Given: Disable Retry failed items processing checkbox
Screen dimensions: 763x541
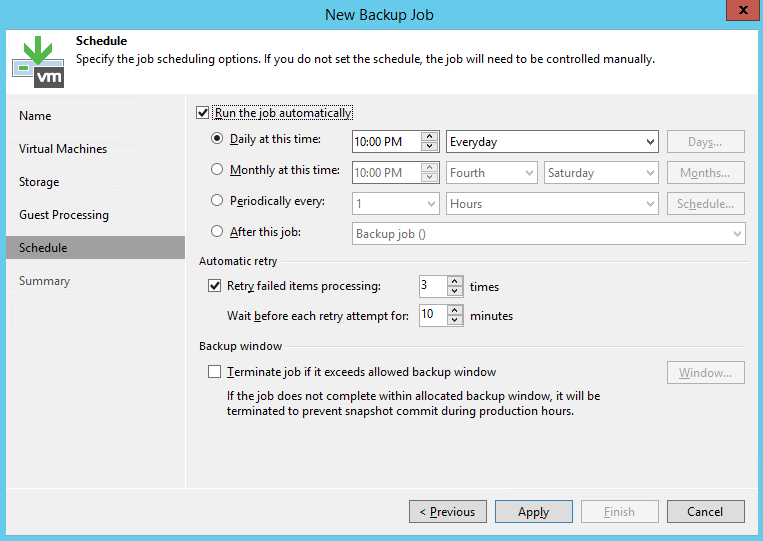Looking at the screenshot, I should pyautogui.click(x=215, y=286).
